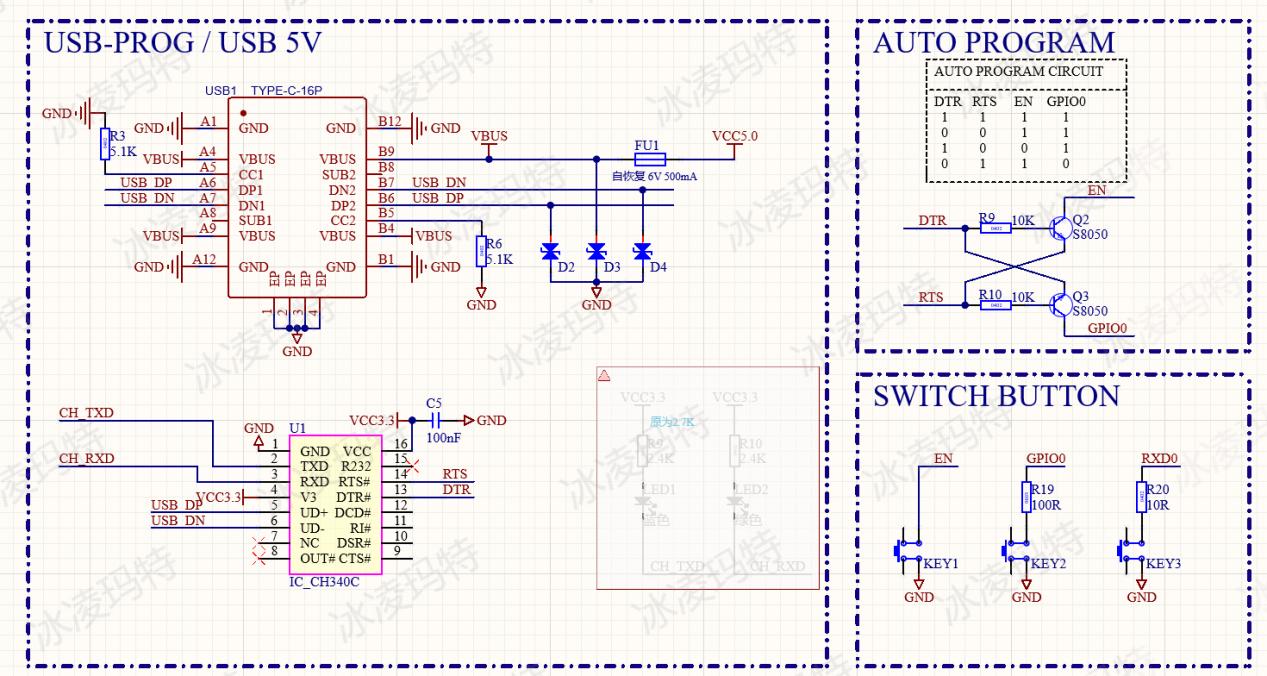
Task: Click the VCC3.3 label left of C5
Action: pyautogui.click(x=372, y=420)
